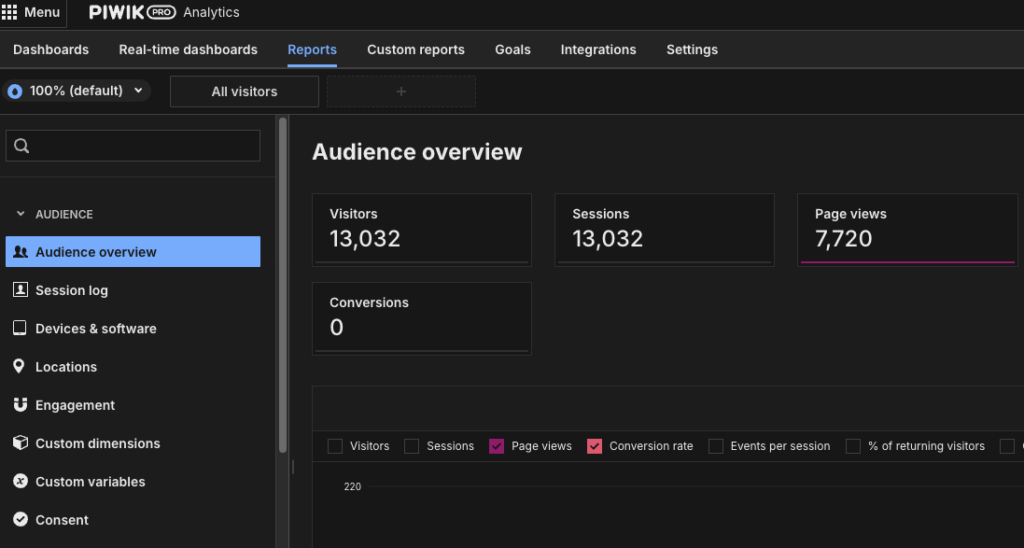
Task: Click the All visitors segment button
Action: tap(244, 91)
